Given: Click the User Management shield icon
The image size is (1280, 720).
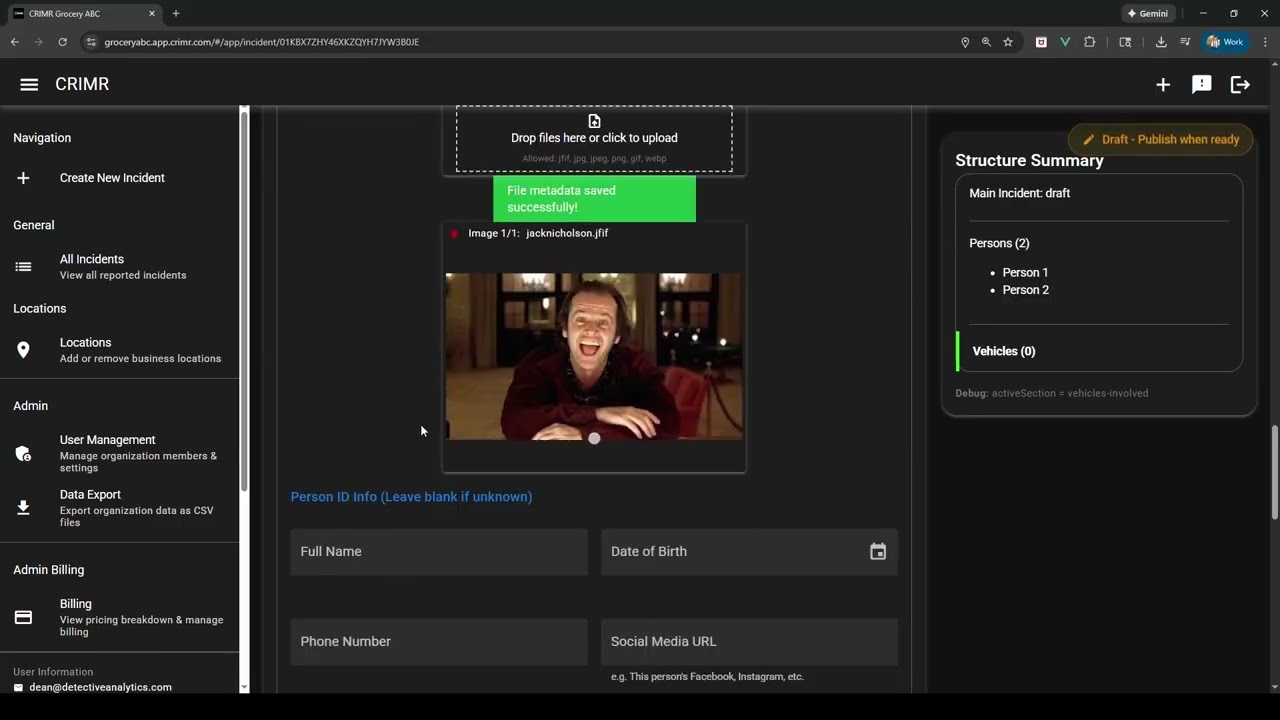Looking at the screenshot, I should 23,453.
